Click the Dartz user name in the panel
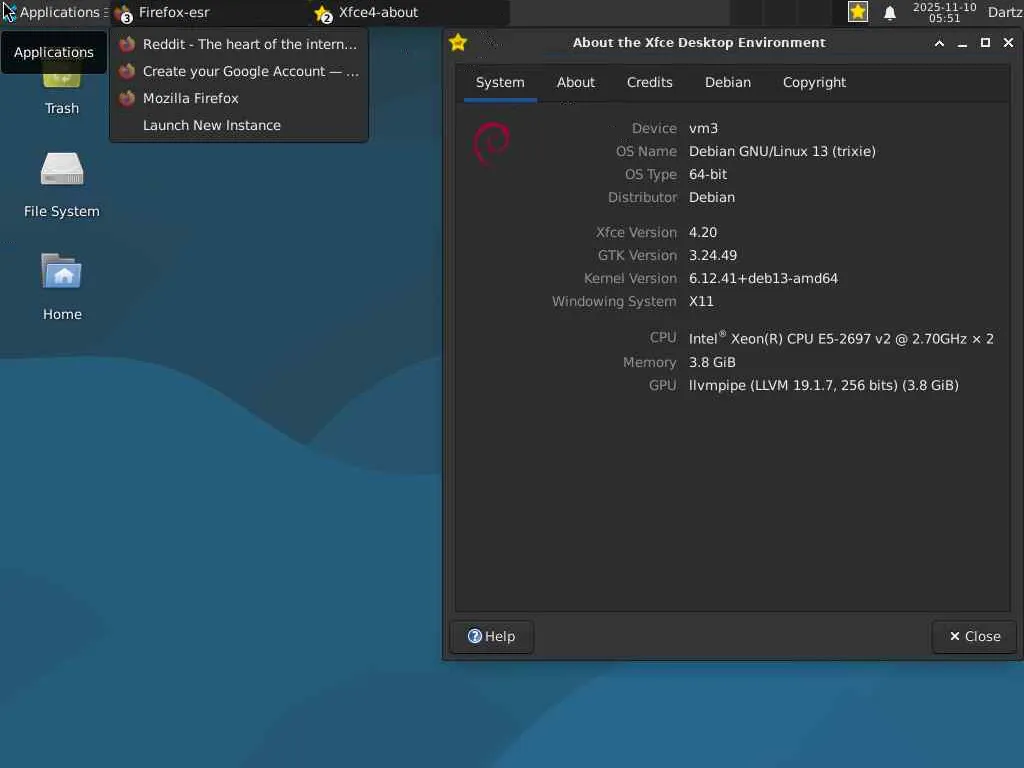 click(1004, 12)
